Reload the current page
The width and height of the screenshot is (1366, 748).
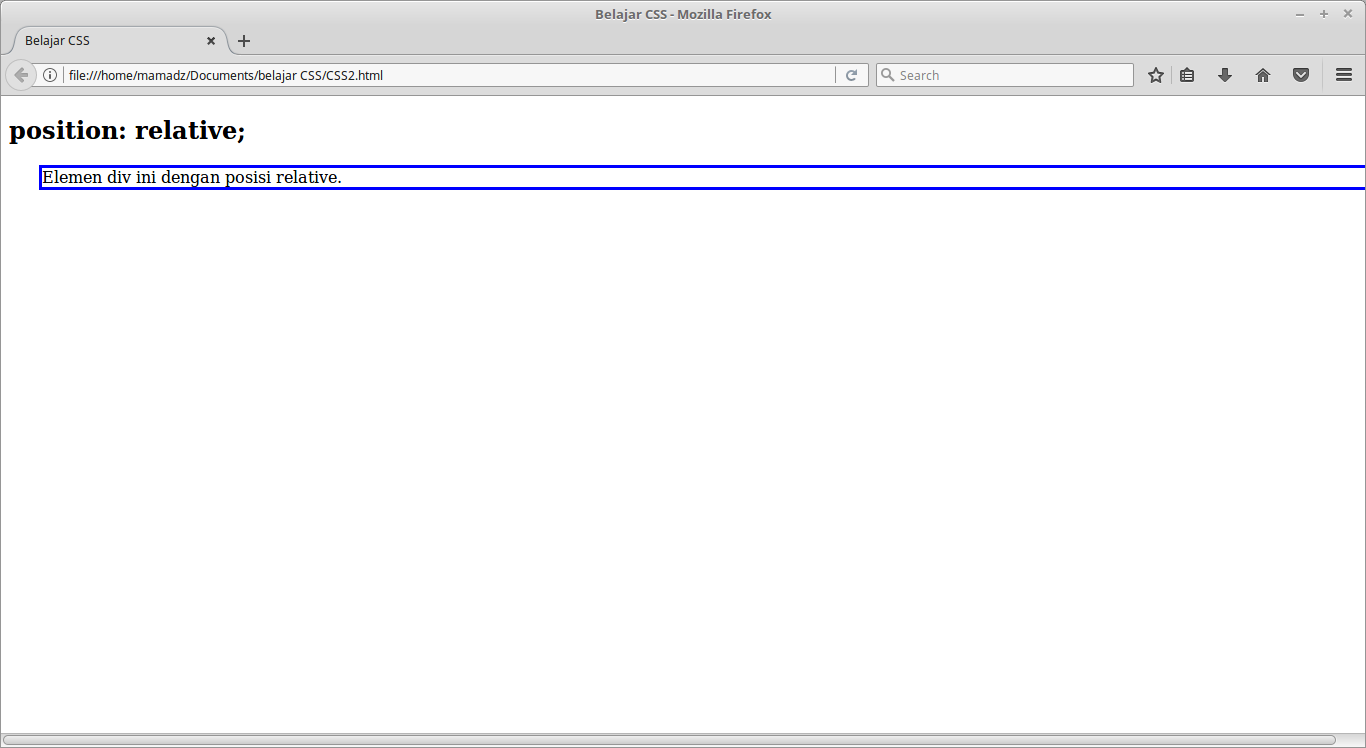coord(852,75)
